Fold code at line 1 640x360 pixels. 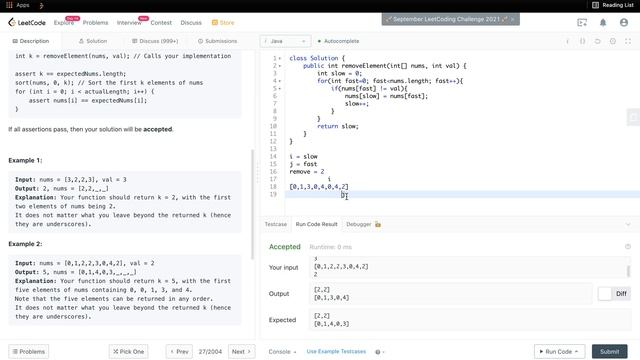pyautogui.click(x=280, y=58)
